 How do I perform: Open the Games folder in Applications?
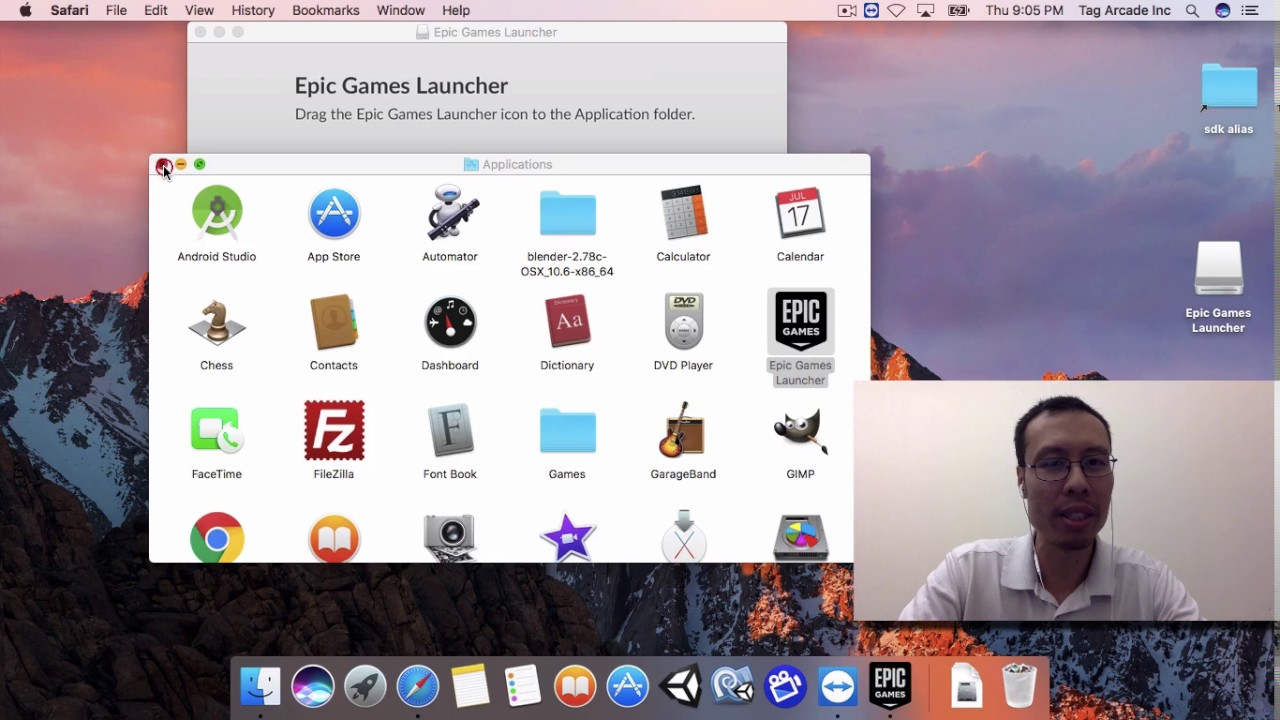pyautogui.click(x=567, y=431)
